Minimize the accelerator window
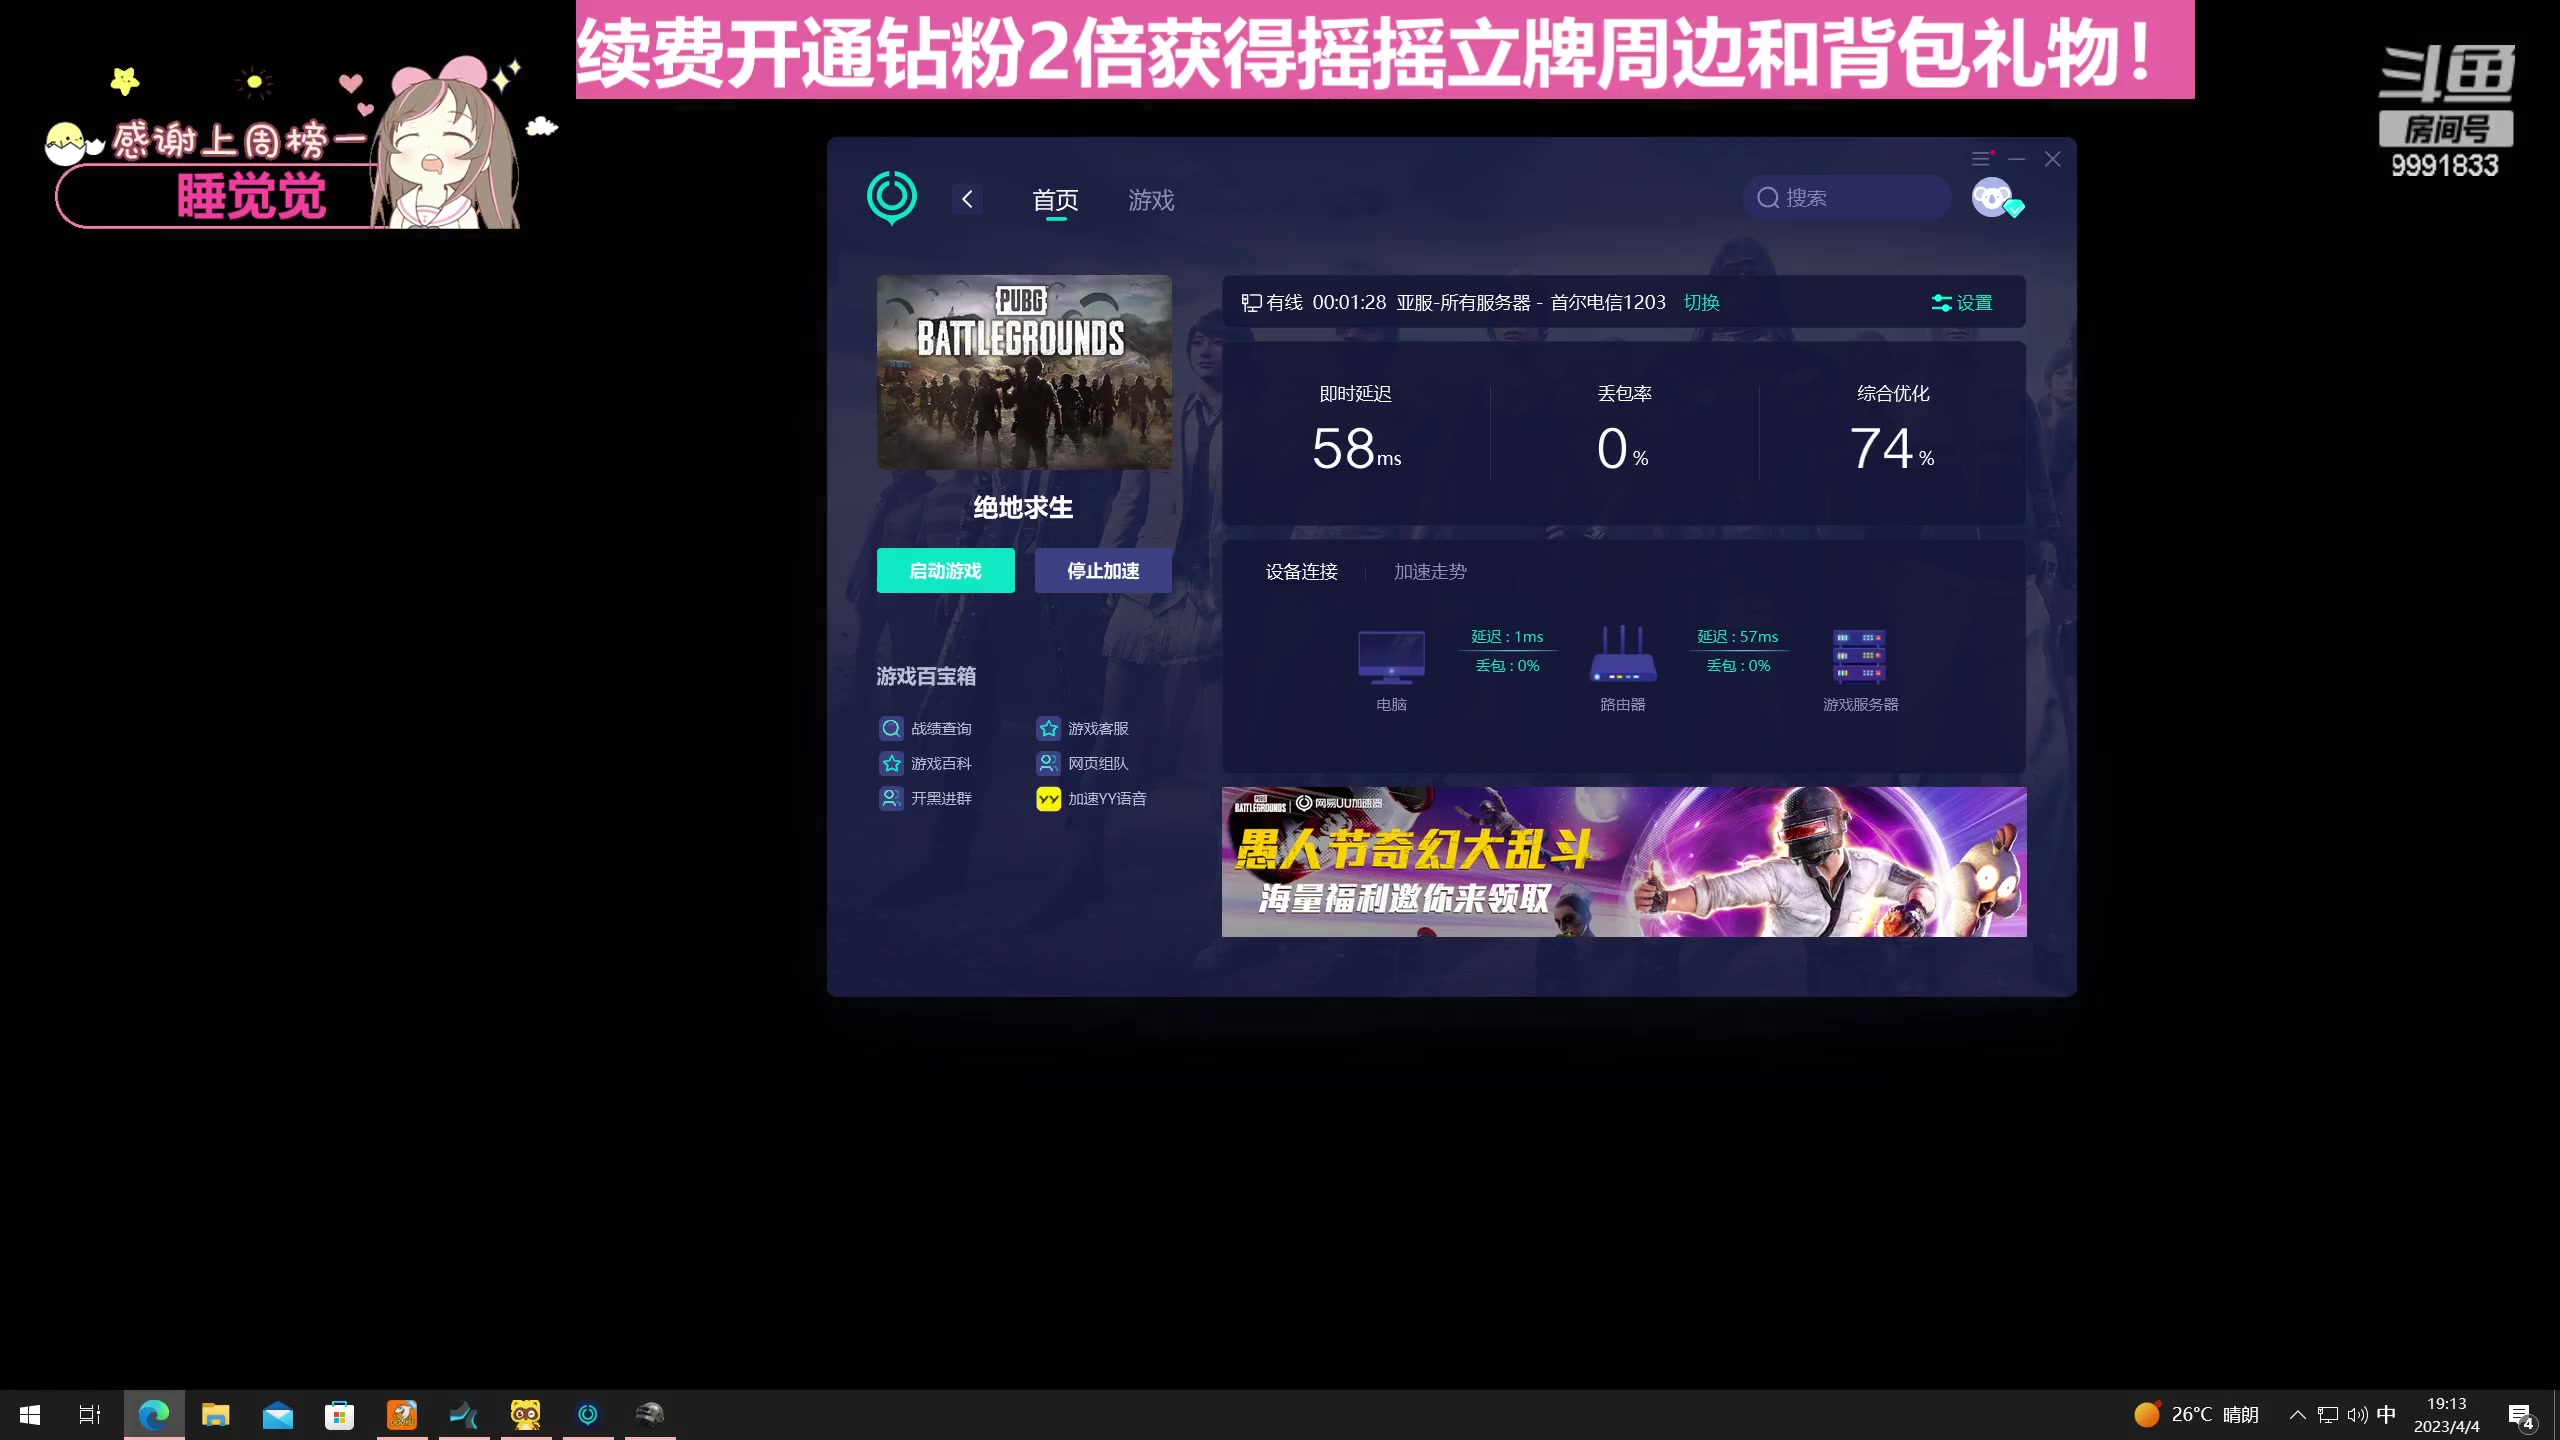Viewport: 2560px width, 1440px height. (x=2016, y=159)
